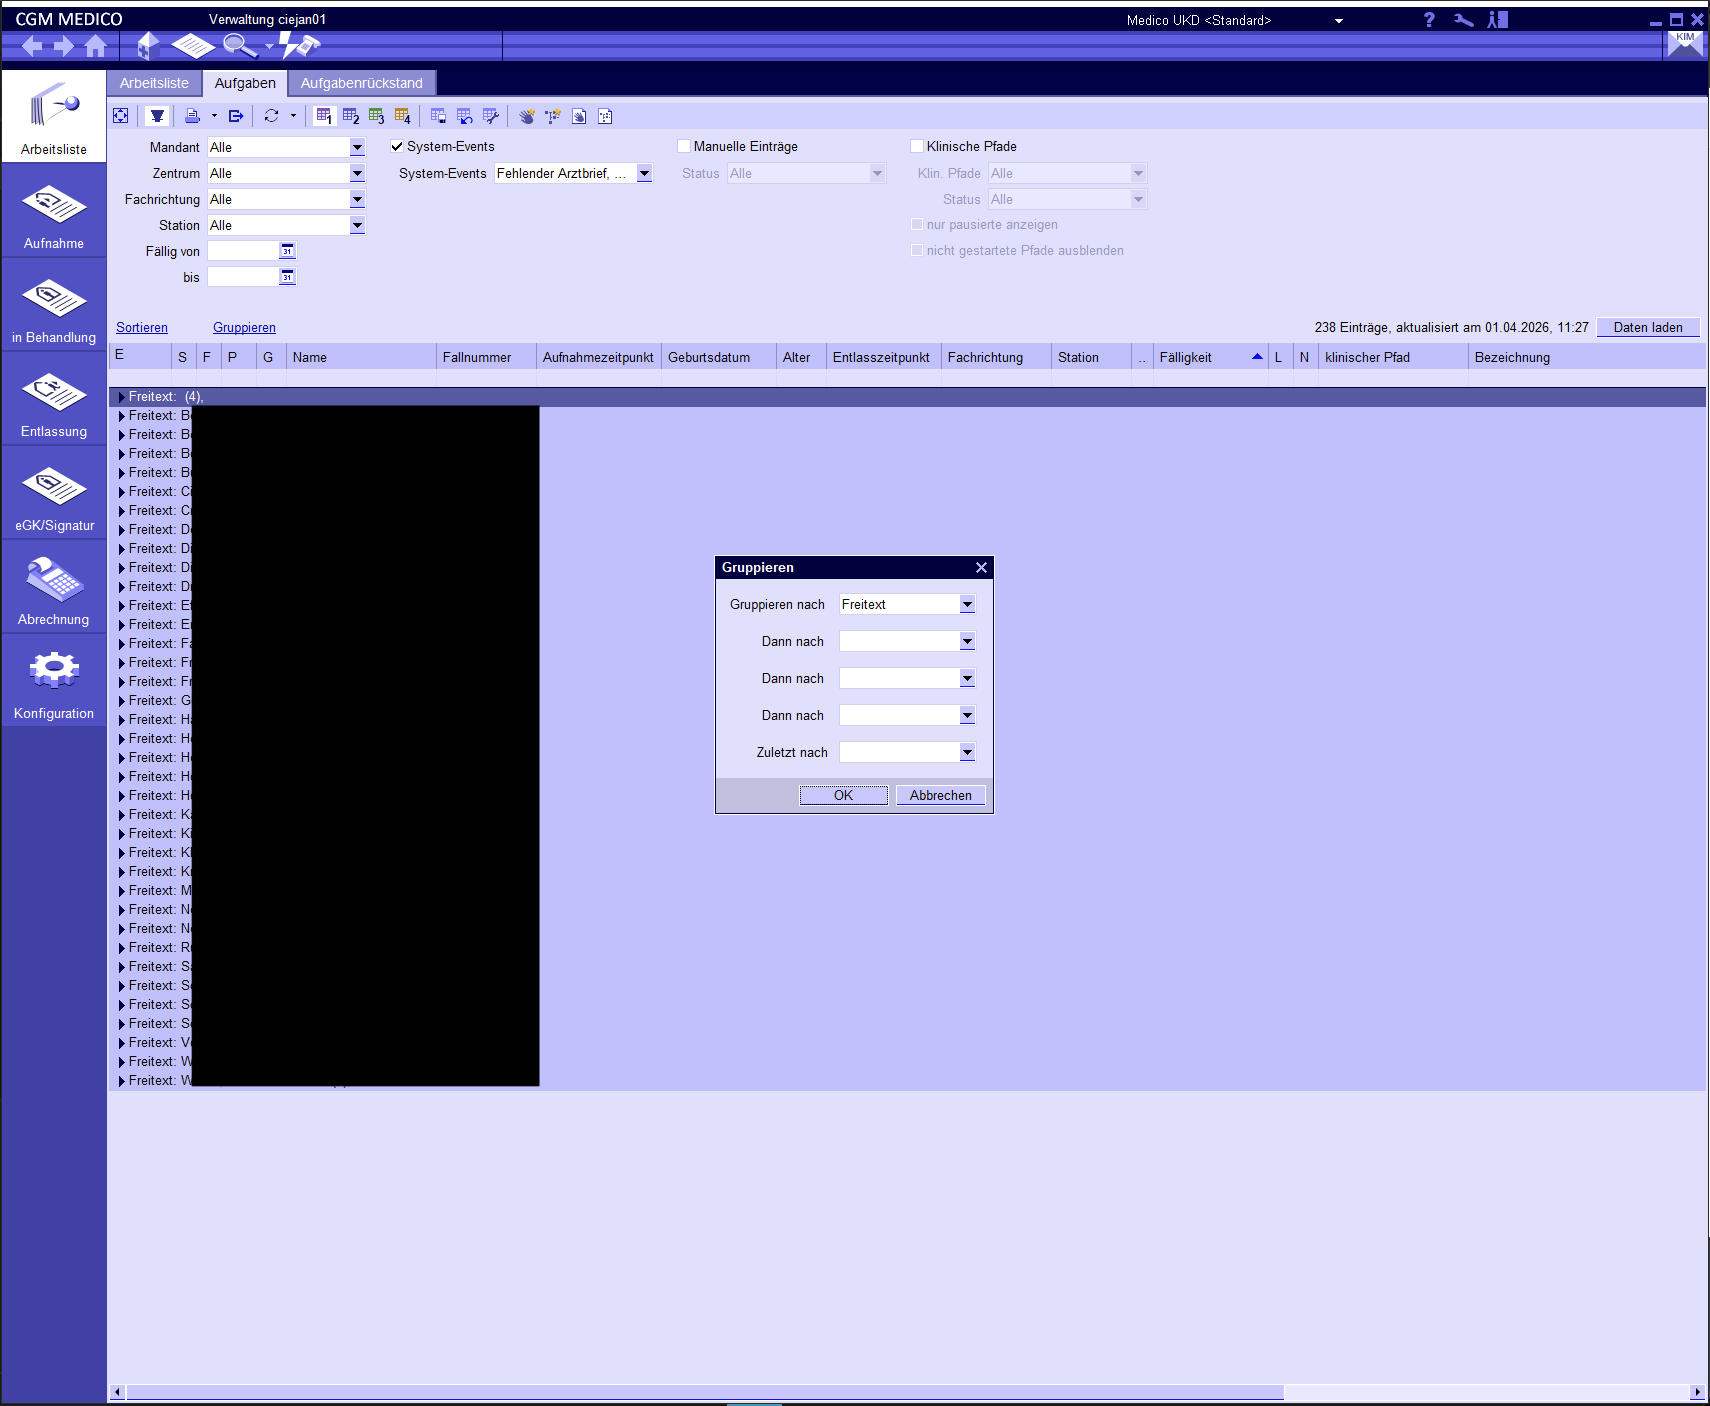The width and height of the screenshot is (1710, 1406).
Task: Click the Sortieren link
Action: pyautogui.click(x=142, y=327)
